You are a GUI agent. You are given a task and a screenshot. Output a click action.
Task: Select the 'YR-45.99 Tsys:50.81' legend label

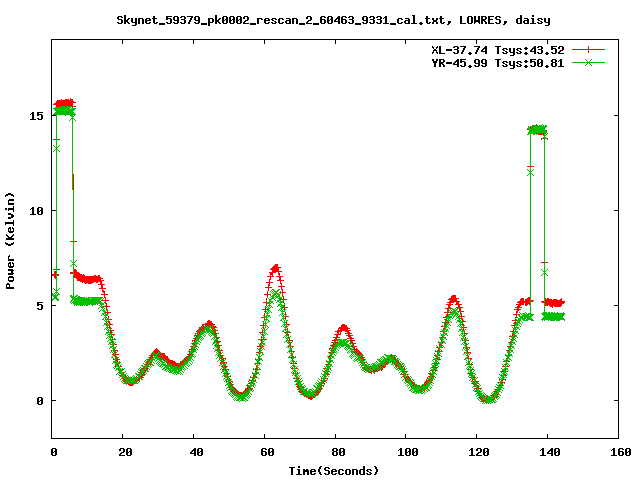pos(498,63)
